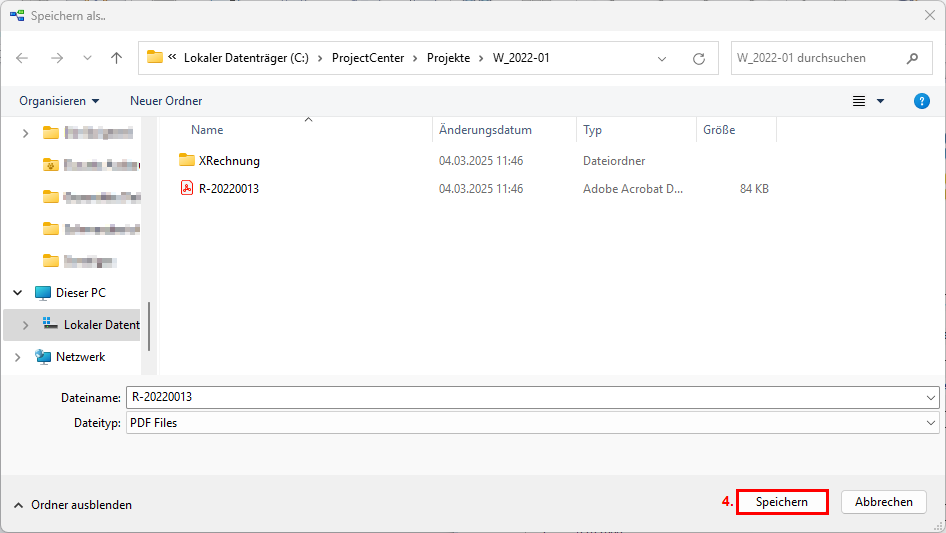Screen dimensions: 946x533
Task: Open the XRechnung folder
Action: point(229,160)
